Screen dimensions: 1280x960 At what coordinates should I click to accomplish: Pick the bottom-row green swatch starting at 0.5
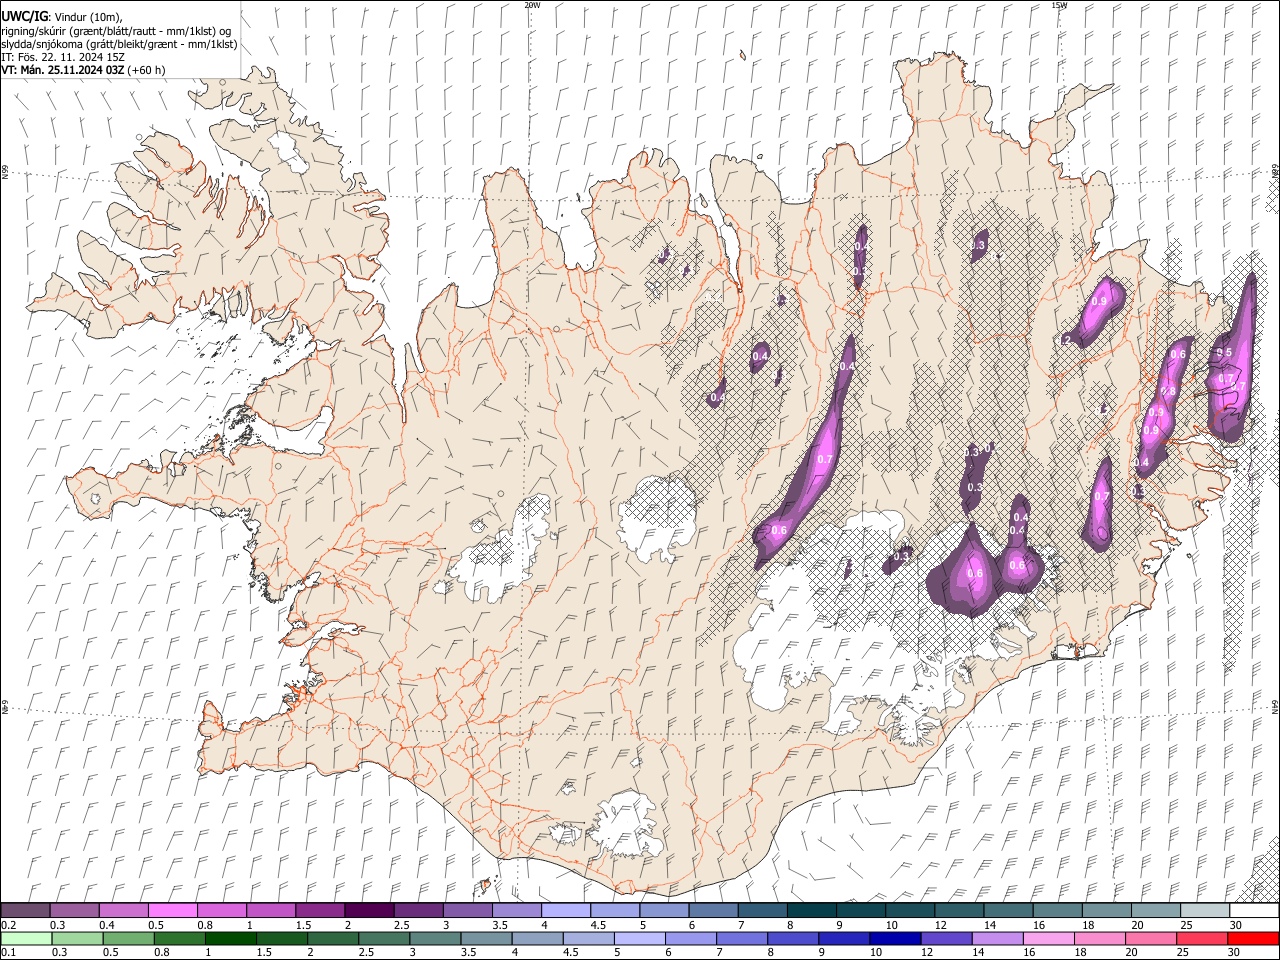pos(129,939)
